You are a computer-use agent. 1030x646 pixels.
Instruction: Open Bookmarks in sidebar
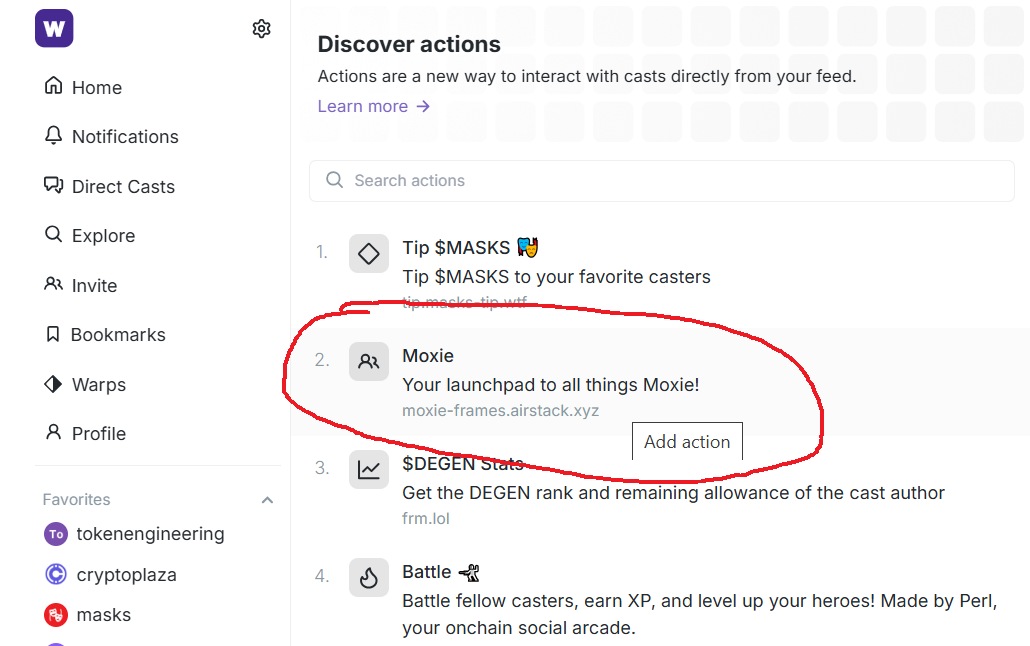click(x=117, y=335)
